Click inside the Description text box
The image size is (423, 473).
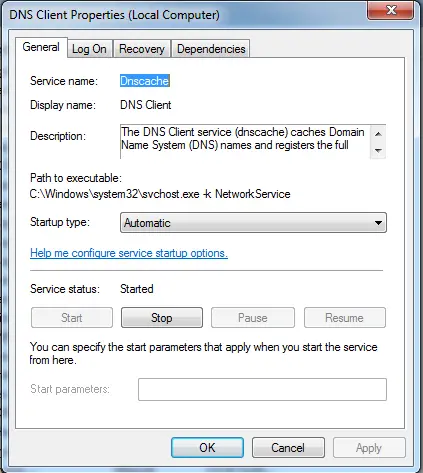point(245,141)
